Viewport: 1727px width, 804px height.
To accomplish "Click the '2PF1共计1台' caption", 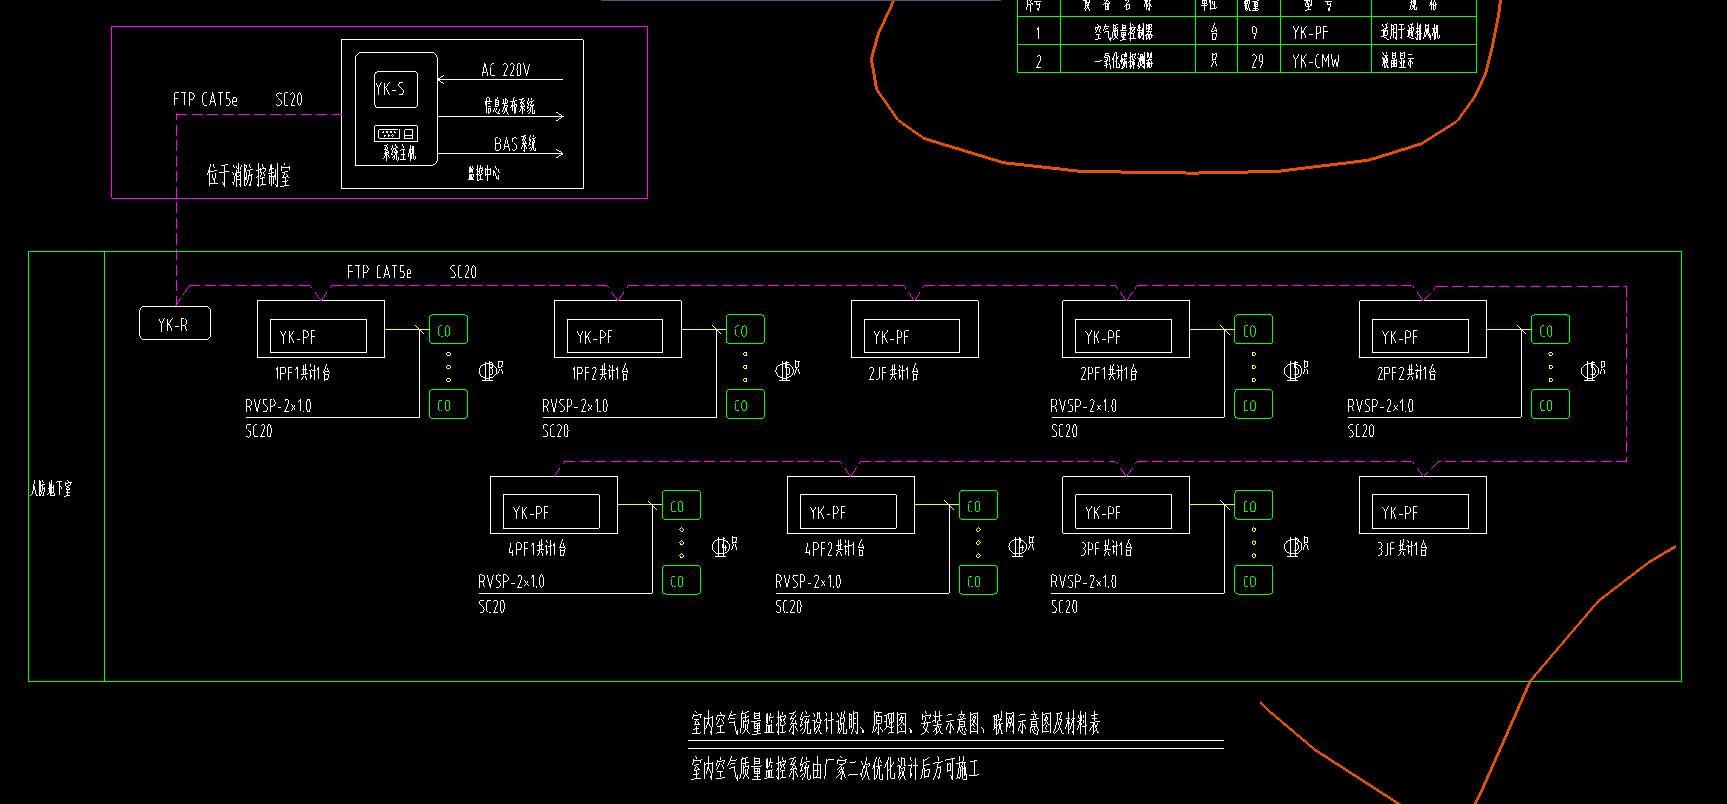I will click(x=1108, y=373).
